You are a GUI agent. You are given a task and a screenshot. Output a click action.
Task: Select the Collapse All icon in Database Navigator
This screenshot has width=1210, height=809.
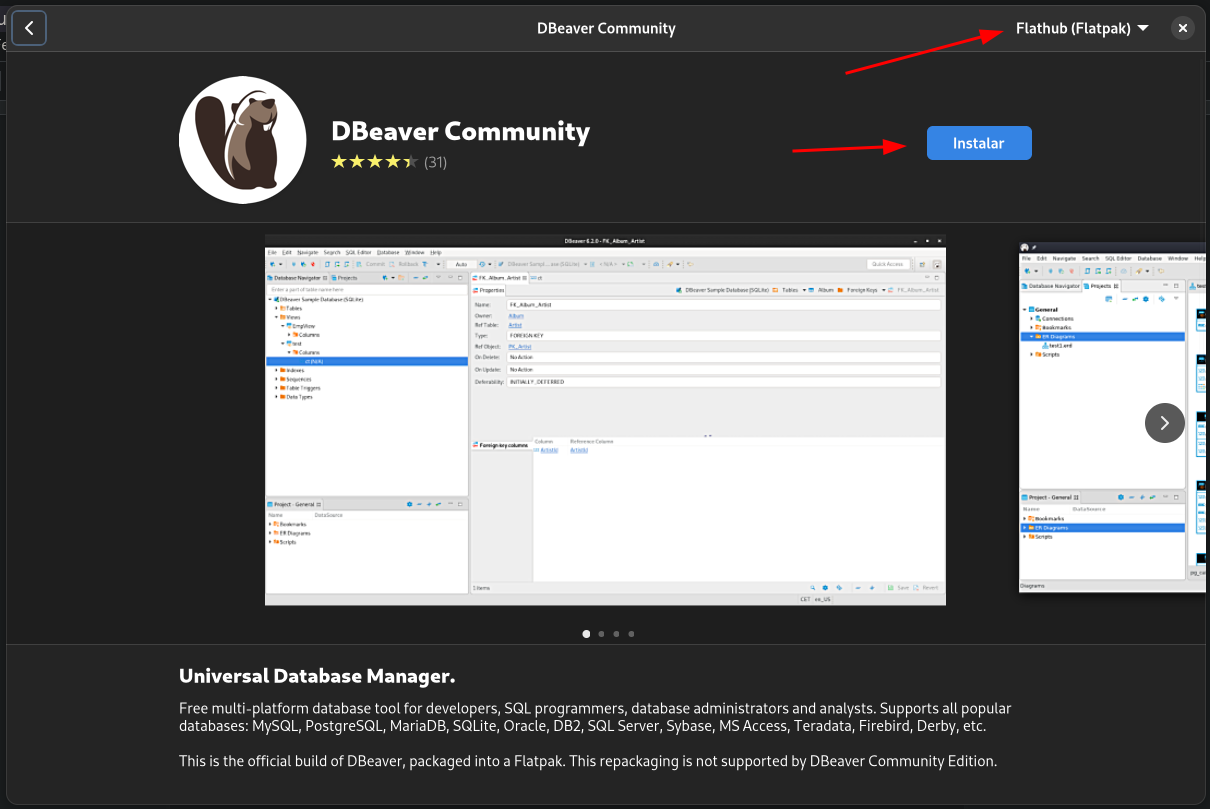pyautogui.click(x=415, y=278)
